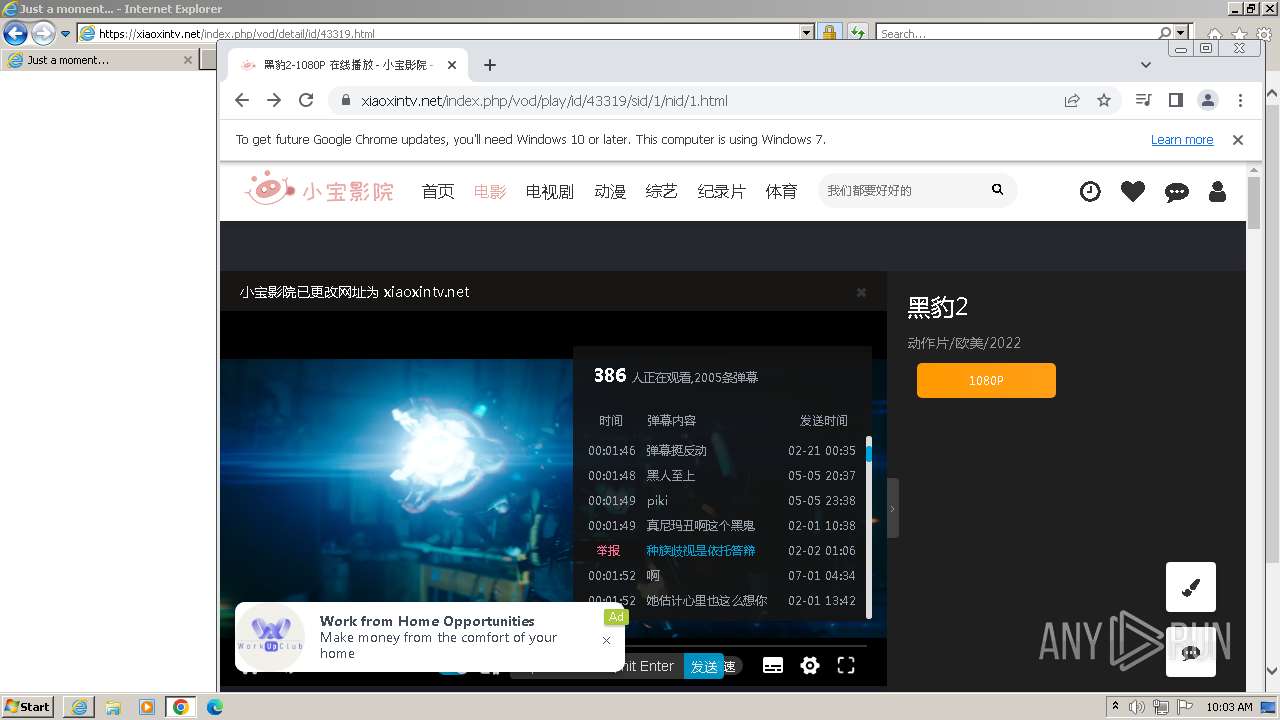Image resolution: width=1280 pixels, height=720 pixels.
Task: Reload the Chrome page
Action: click(x=306, y=100)
